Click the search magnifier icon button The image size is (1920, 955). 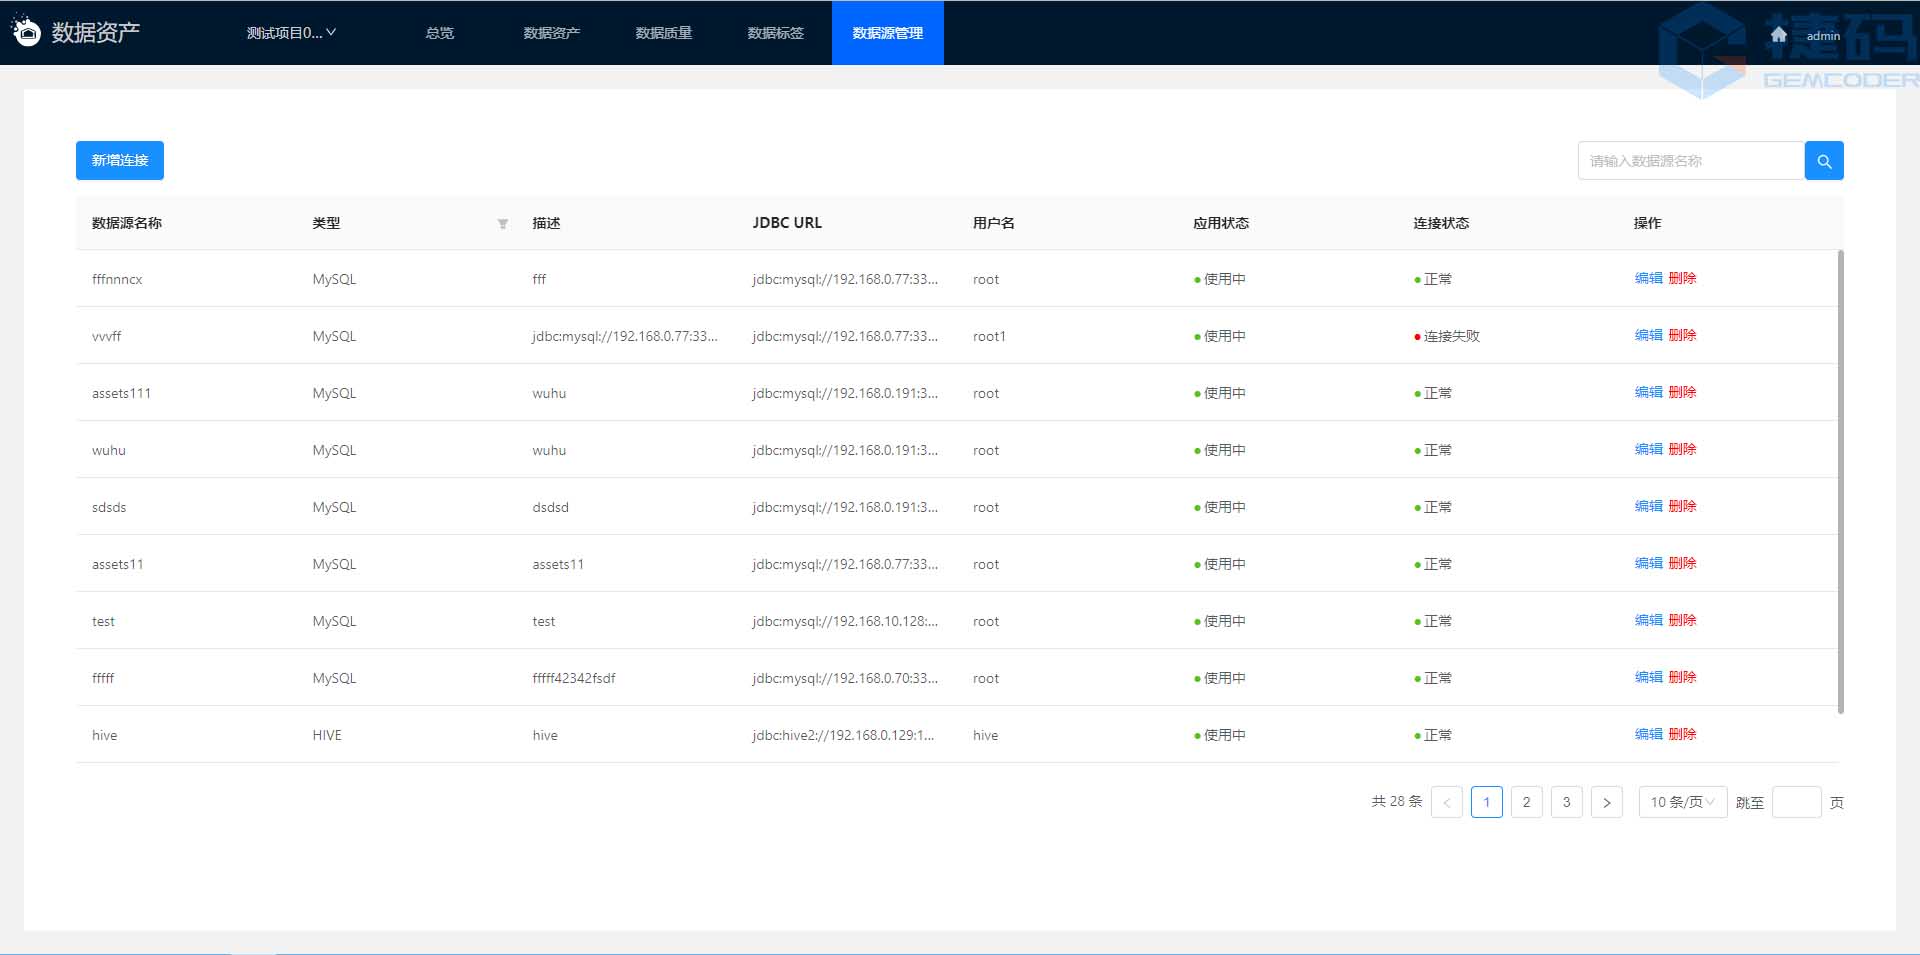[1824, 161]
